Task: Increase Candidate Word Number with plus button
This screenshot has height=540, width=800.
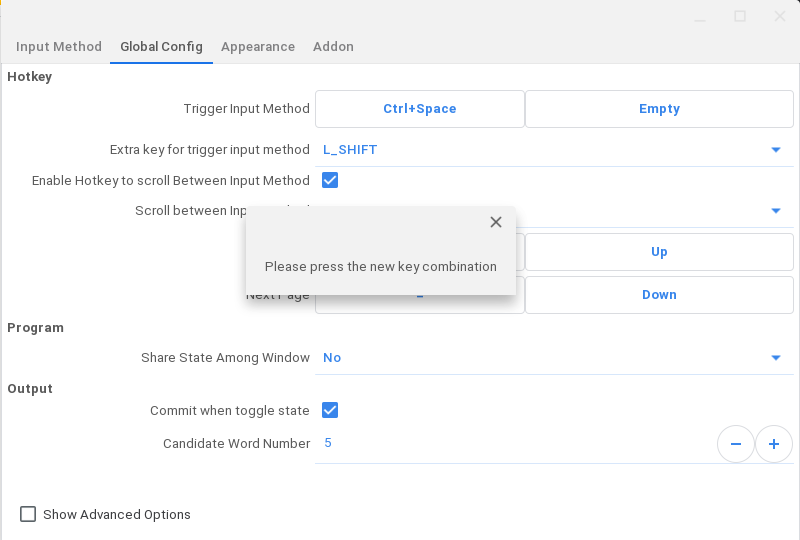Action: tap(773, 443)
